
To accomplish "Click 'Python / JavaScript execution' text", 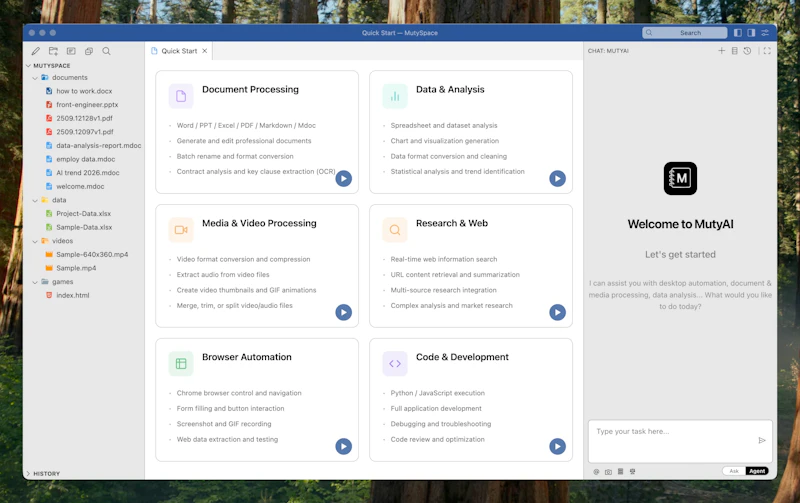I will pos(438,393).
